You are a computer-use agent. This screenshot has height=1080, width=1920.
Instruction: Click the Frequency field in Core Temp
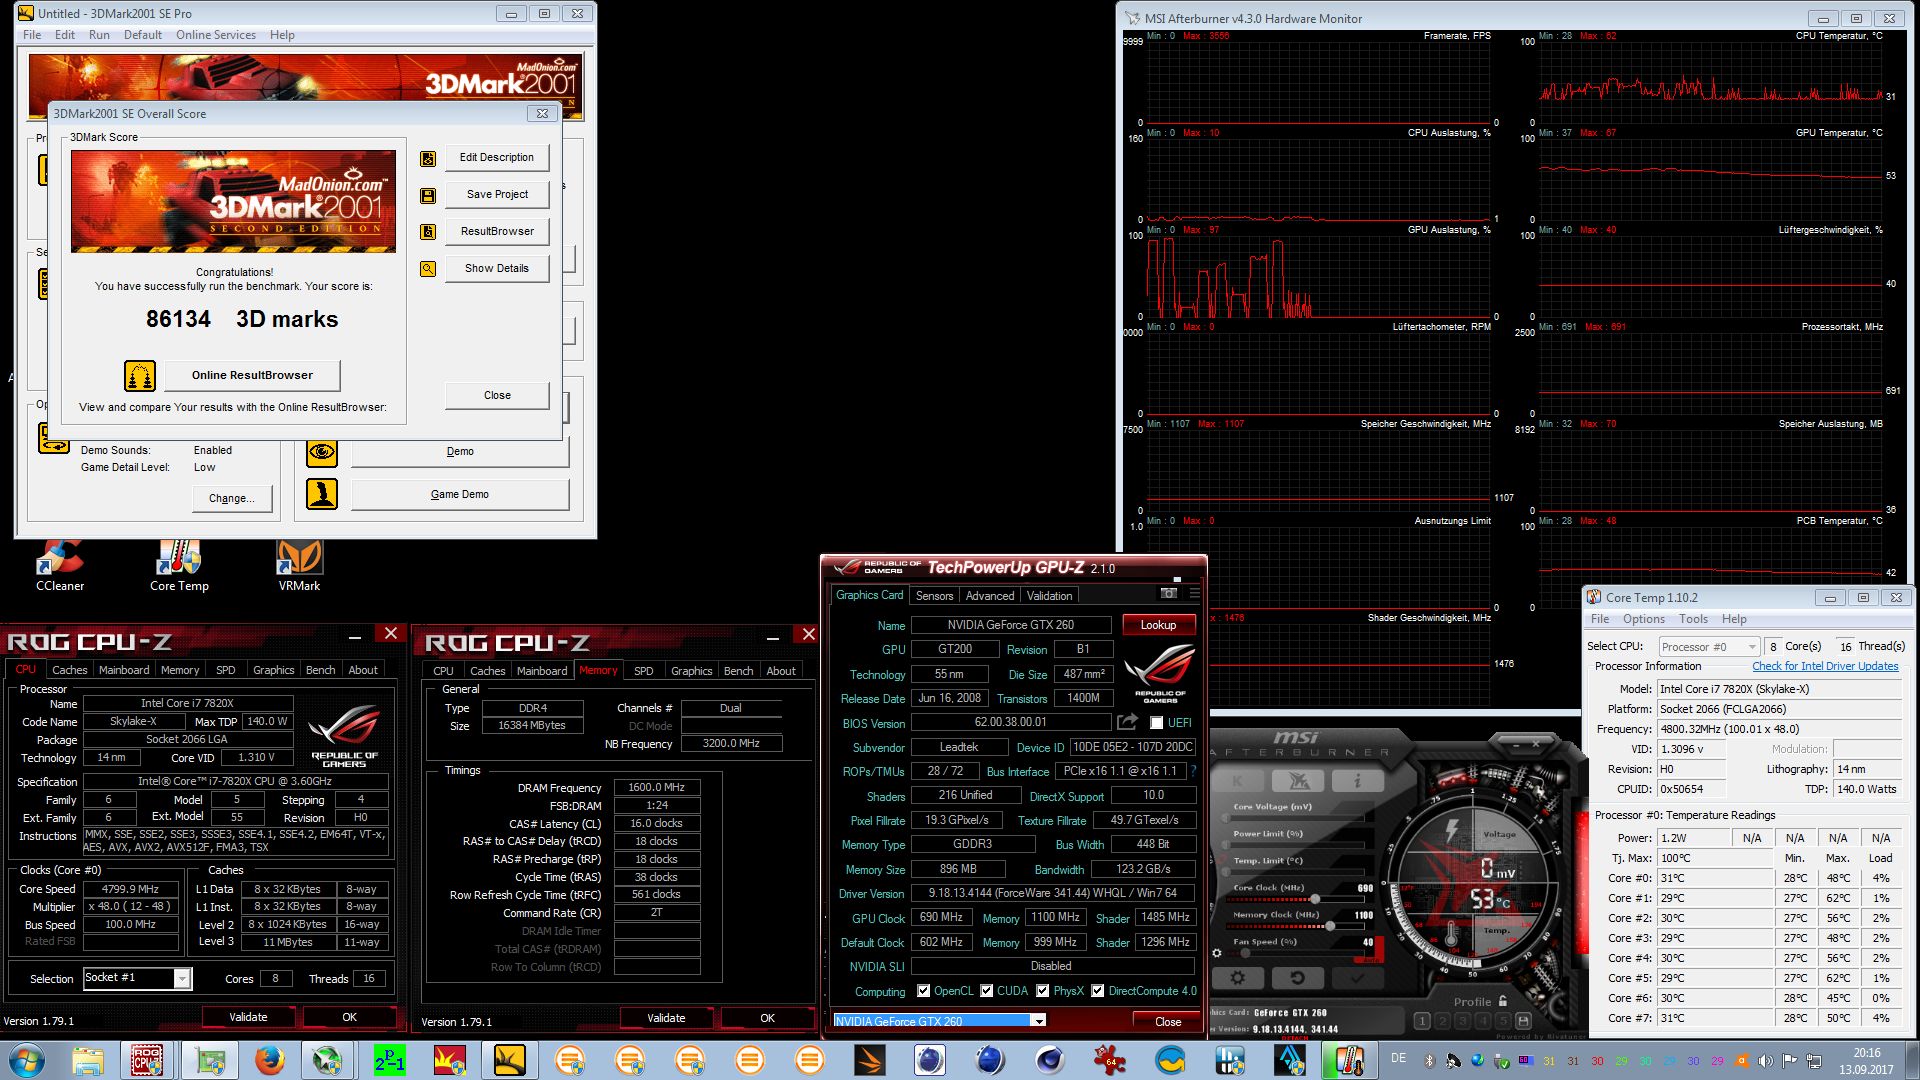tap(1779, 729)
